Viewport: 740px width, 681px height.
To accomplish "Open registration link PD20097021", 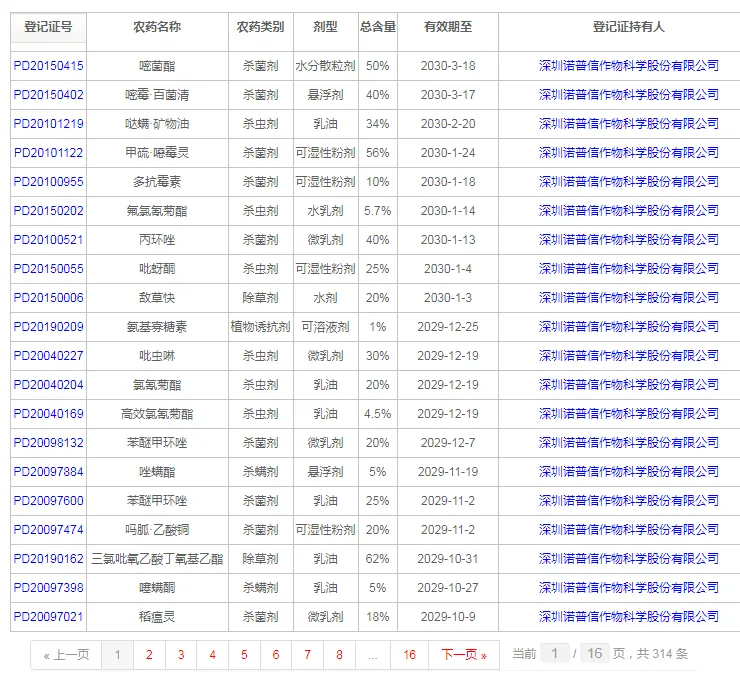I will (49, 617).
